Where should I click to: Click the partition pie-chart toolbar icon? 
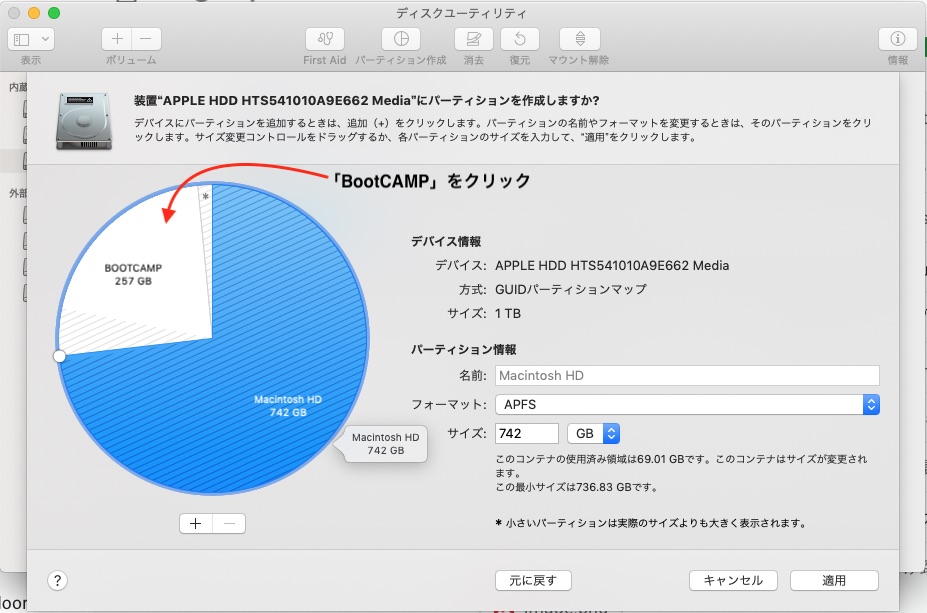point(401,39)
